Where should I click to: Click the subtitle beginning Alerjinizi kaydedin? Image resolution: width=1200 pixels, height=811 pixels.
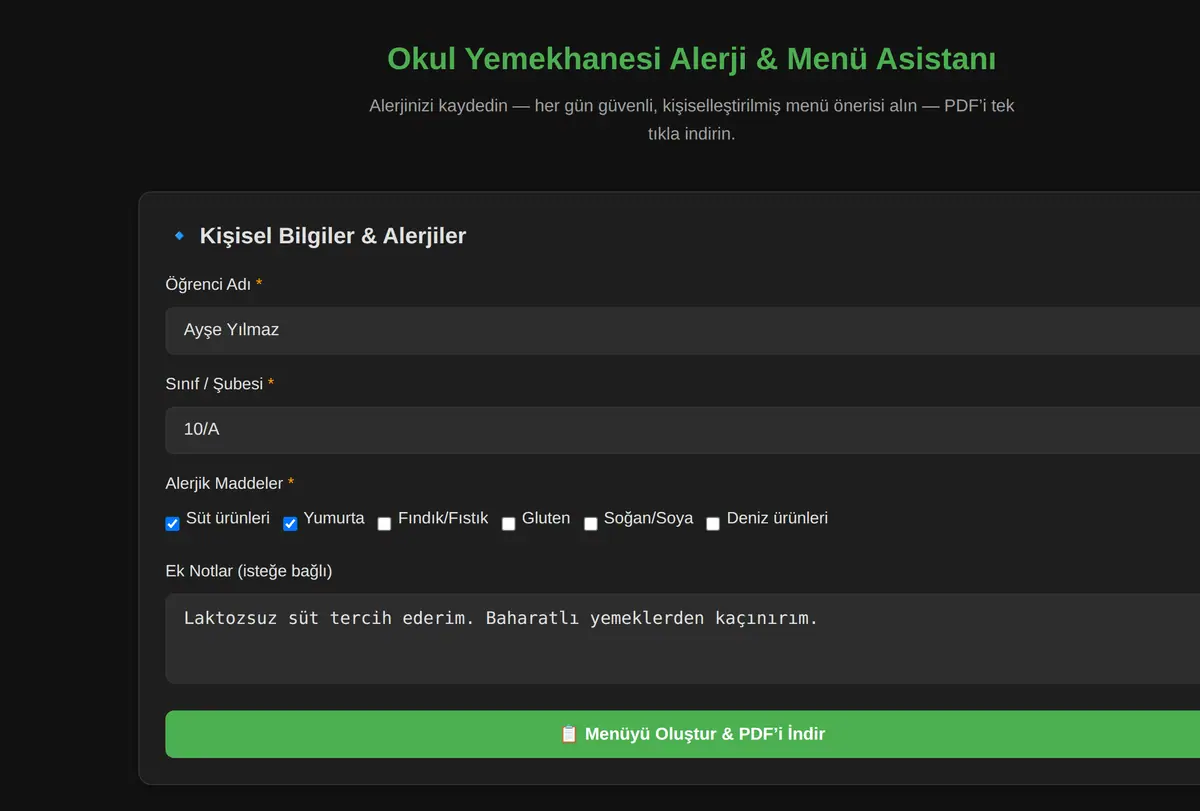pos(691,119)
